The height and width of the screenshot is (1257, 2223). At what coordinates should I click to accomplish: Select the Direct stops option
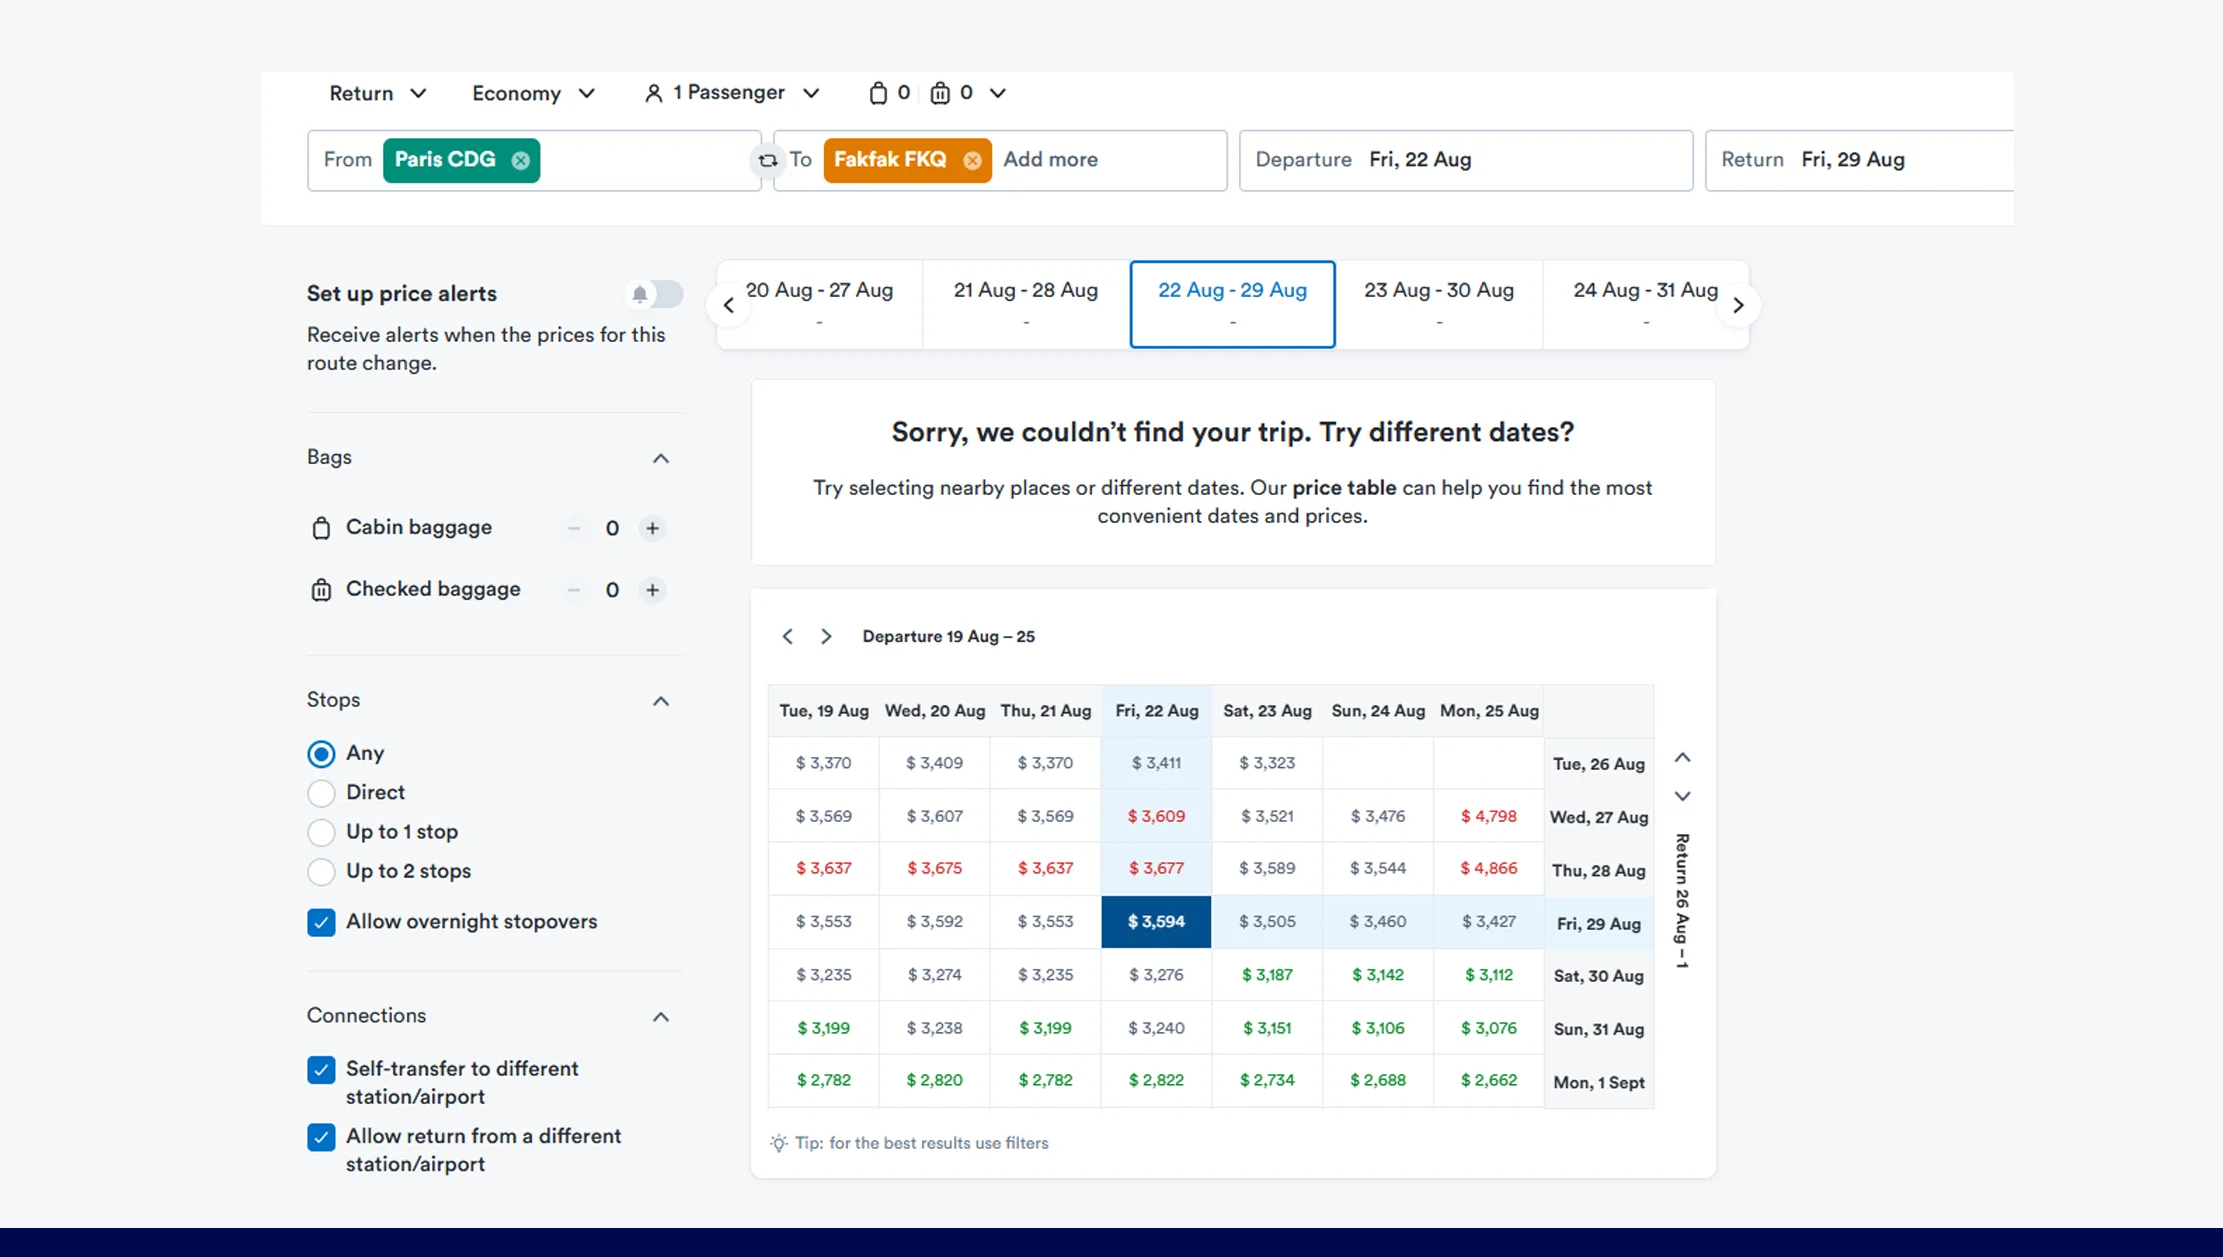(321, 792)
